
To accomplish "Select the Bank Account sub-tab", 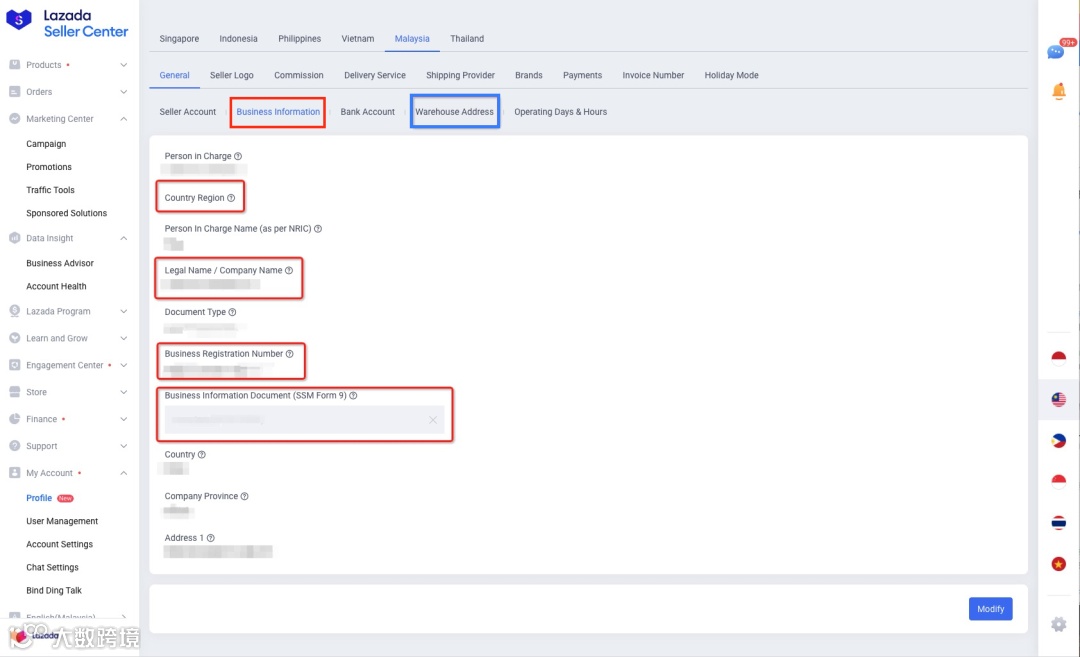I will pyautogui.click(x=367, y=112).
